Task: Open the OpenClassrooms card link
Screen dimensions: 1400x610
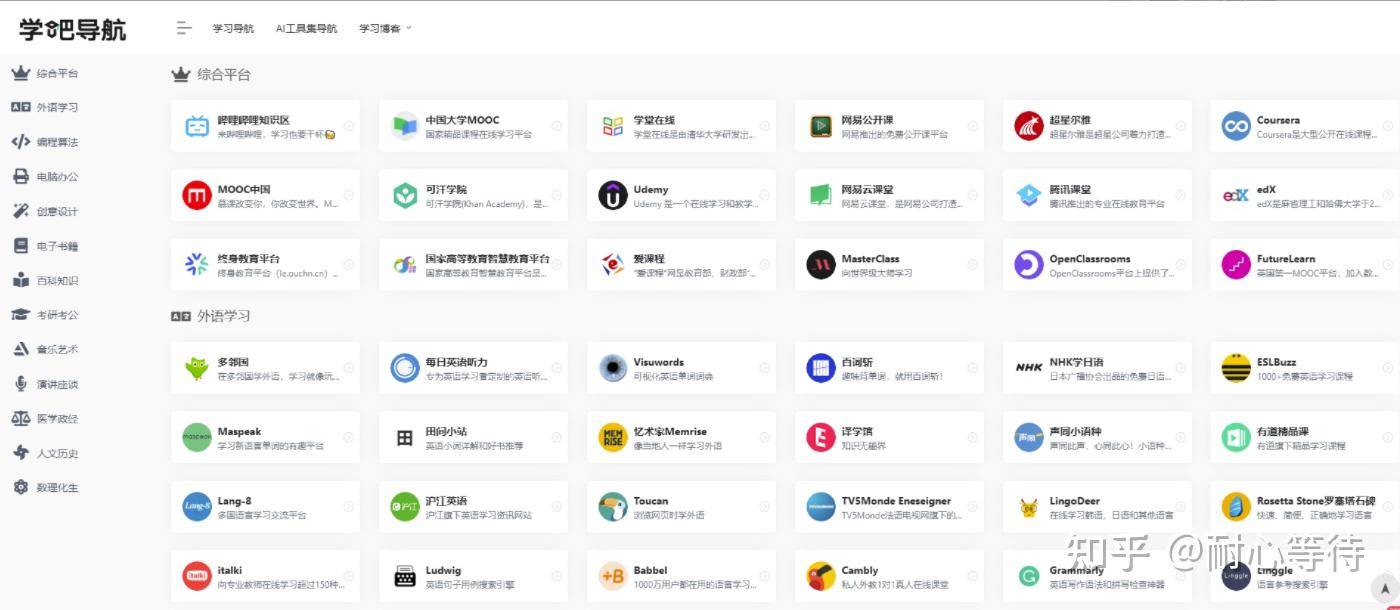Action: tap(1098, 265)
